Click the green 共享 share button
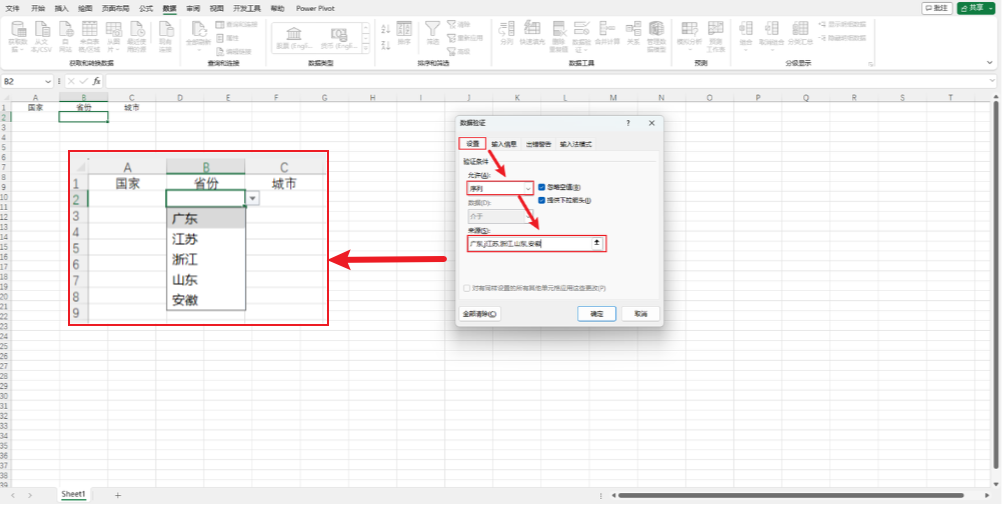Viewport: 1002px width, 509px height. pos(976,8)
